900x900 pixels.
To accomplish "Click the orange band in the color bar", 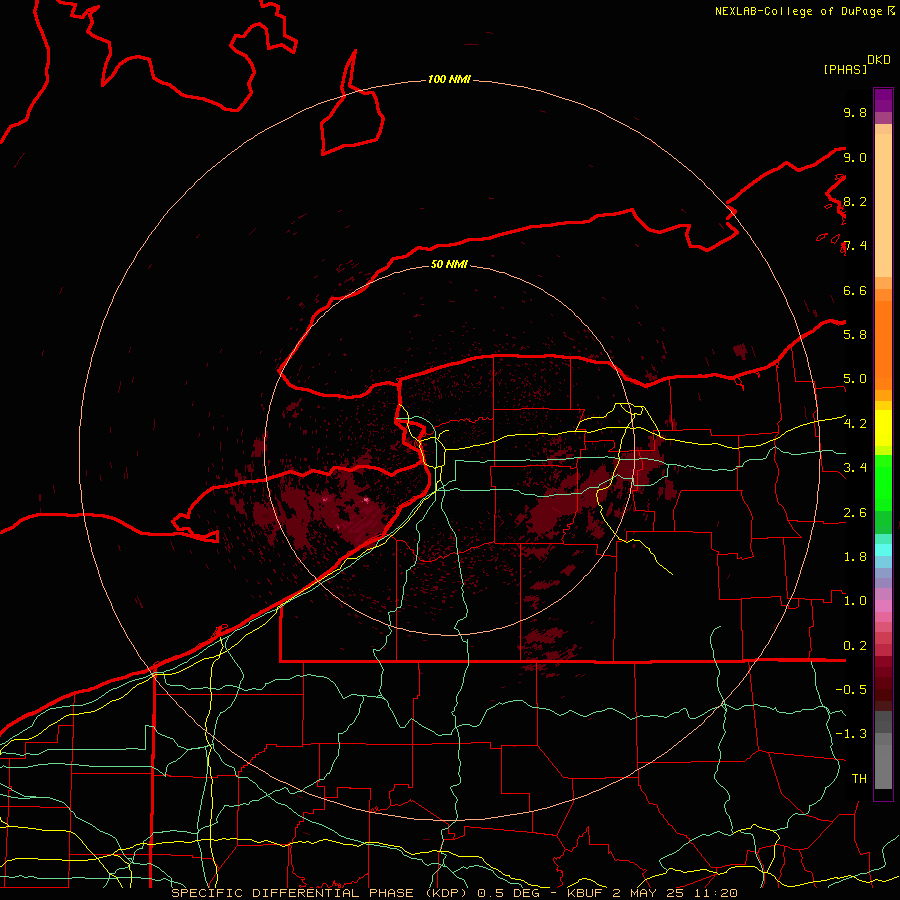I will click(x=883, y=340).
